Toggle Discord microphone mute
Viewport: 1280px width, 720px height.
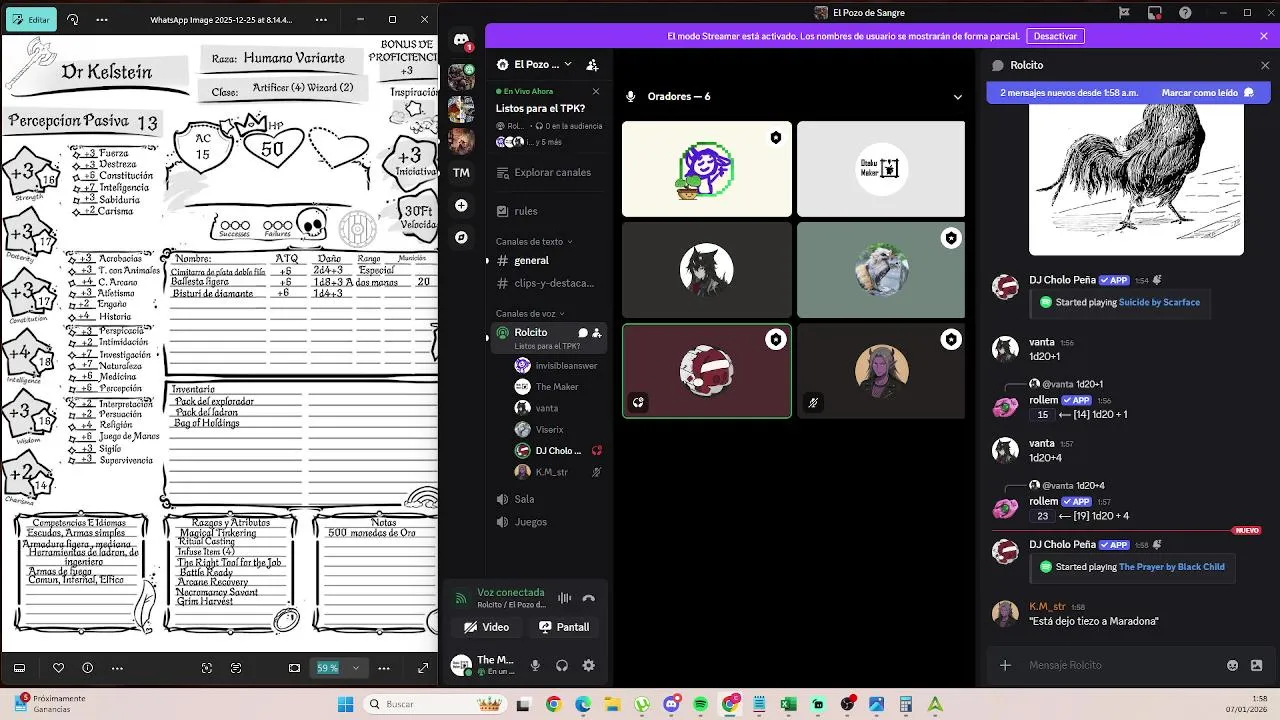pos(535,665)
